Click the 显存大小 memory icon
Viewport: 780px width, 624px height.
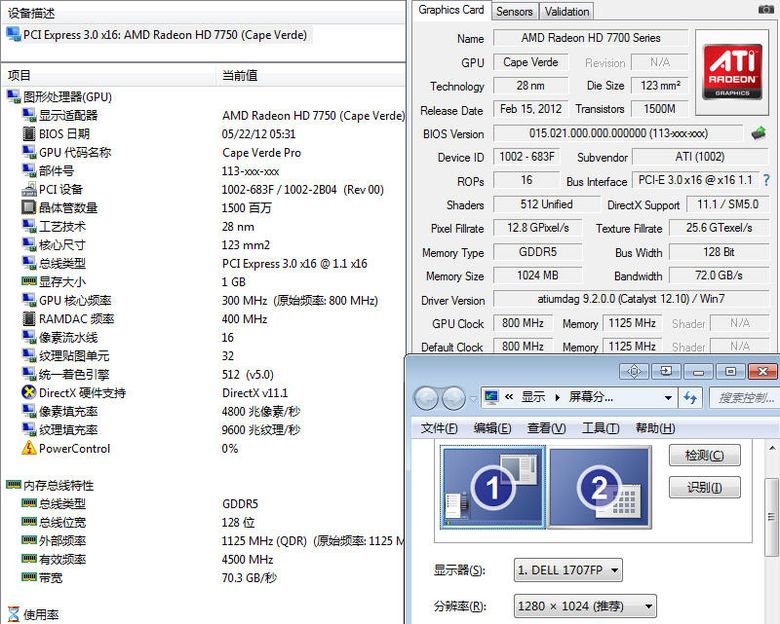pyautogui.click(x=29, y=281)
